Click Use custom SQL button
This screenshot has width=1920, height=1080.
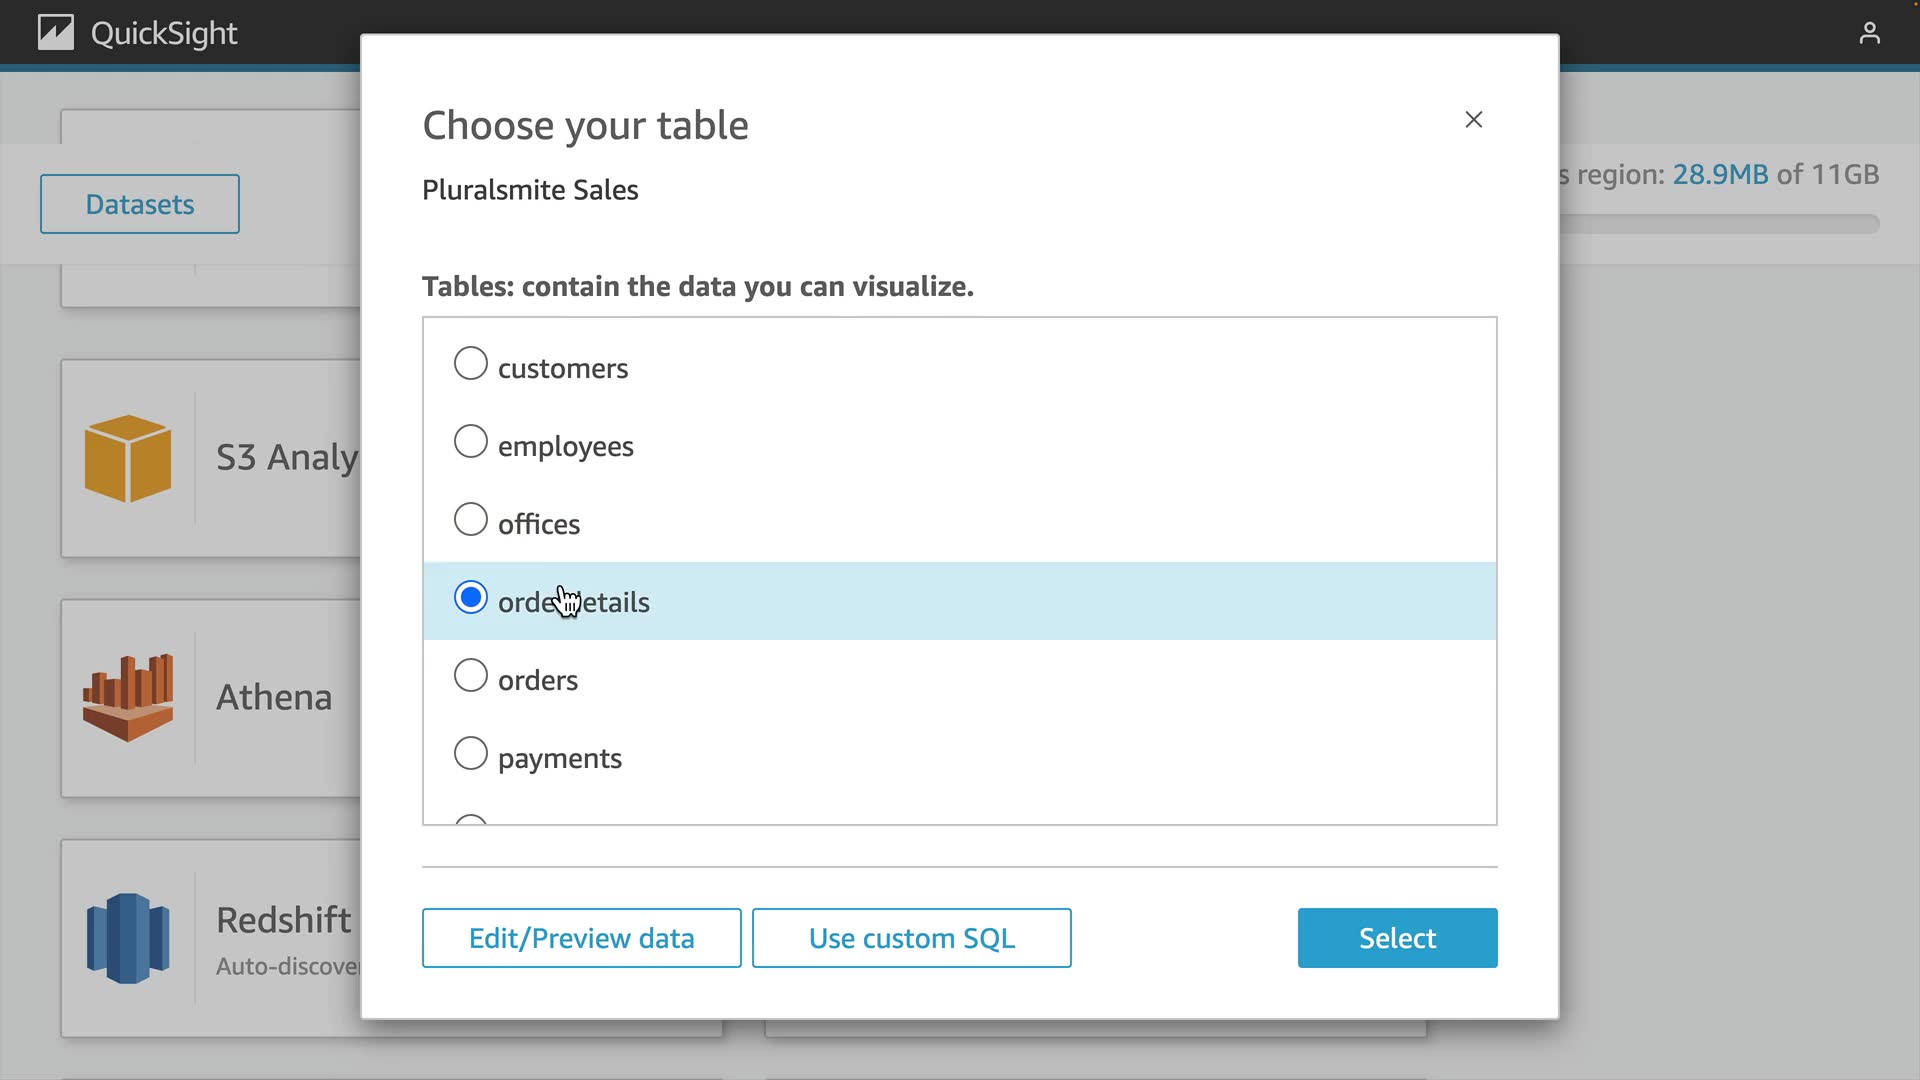coord(911,938)
